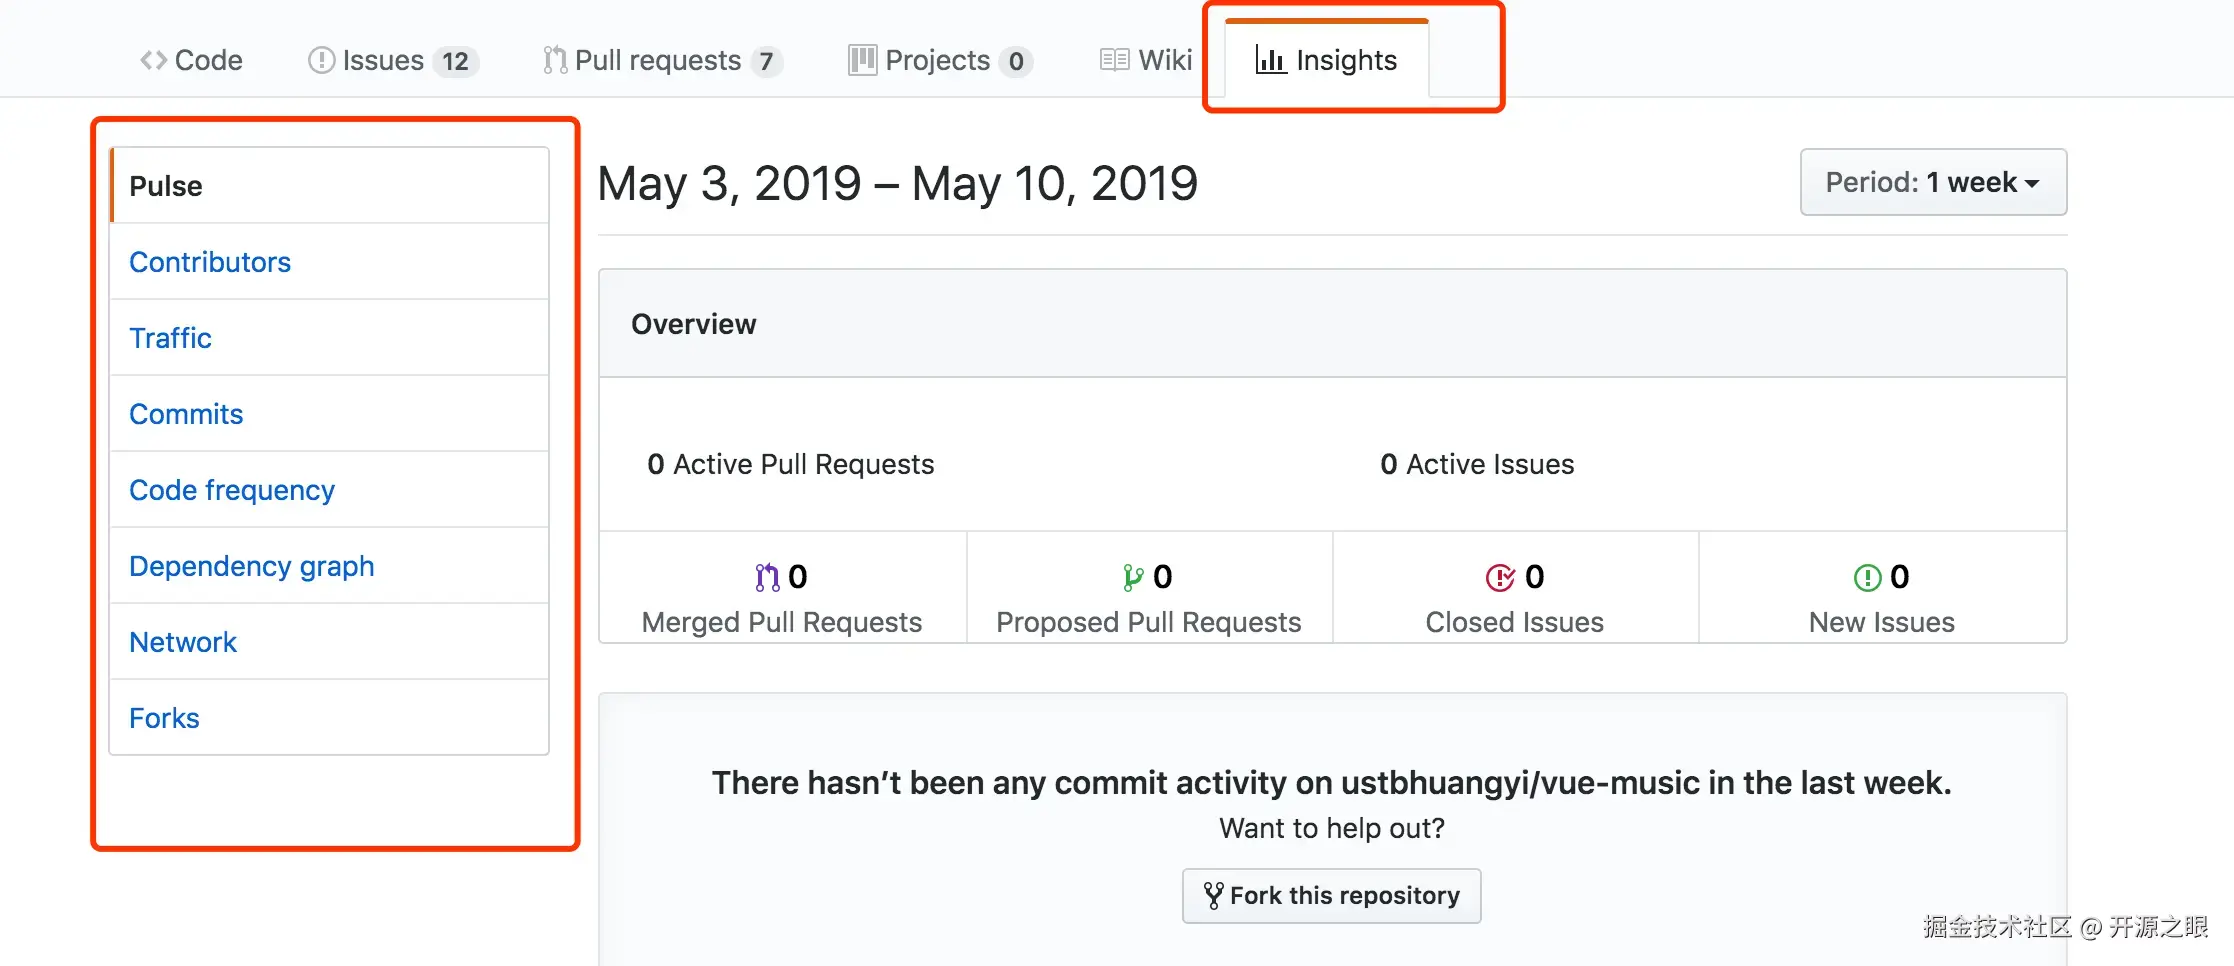Click the Merged Pull Requests icon
Viewport: 2234px width, 966px height.
[767, 577]
